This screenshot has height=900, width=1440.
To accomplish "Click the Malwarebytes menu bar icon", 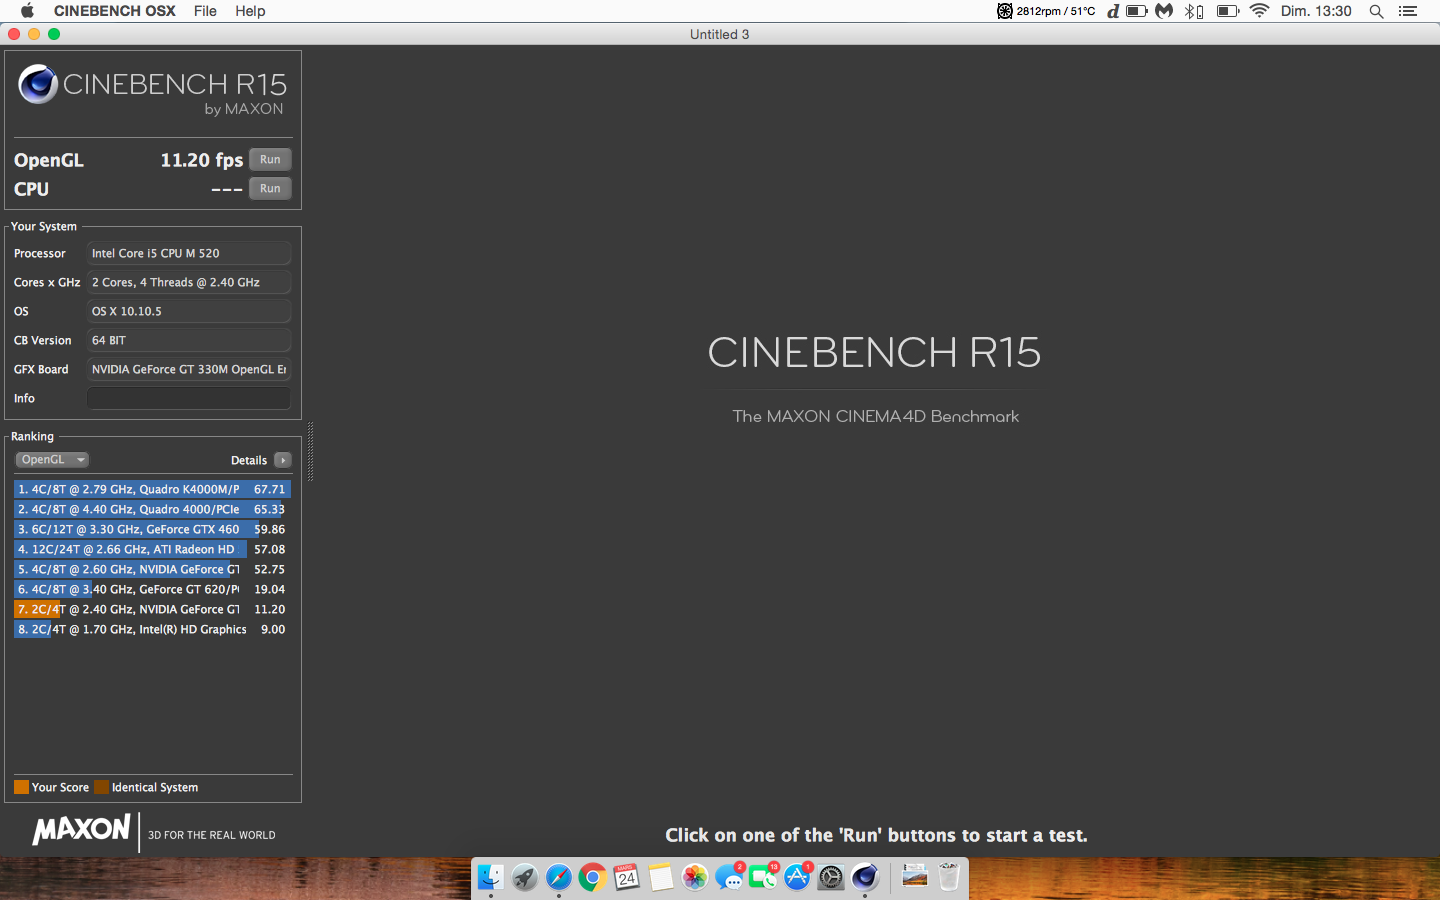I will point(1164,11).
